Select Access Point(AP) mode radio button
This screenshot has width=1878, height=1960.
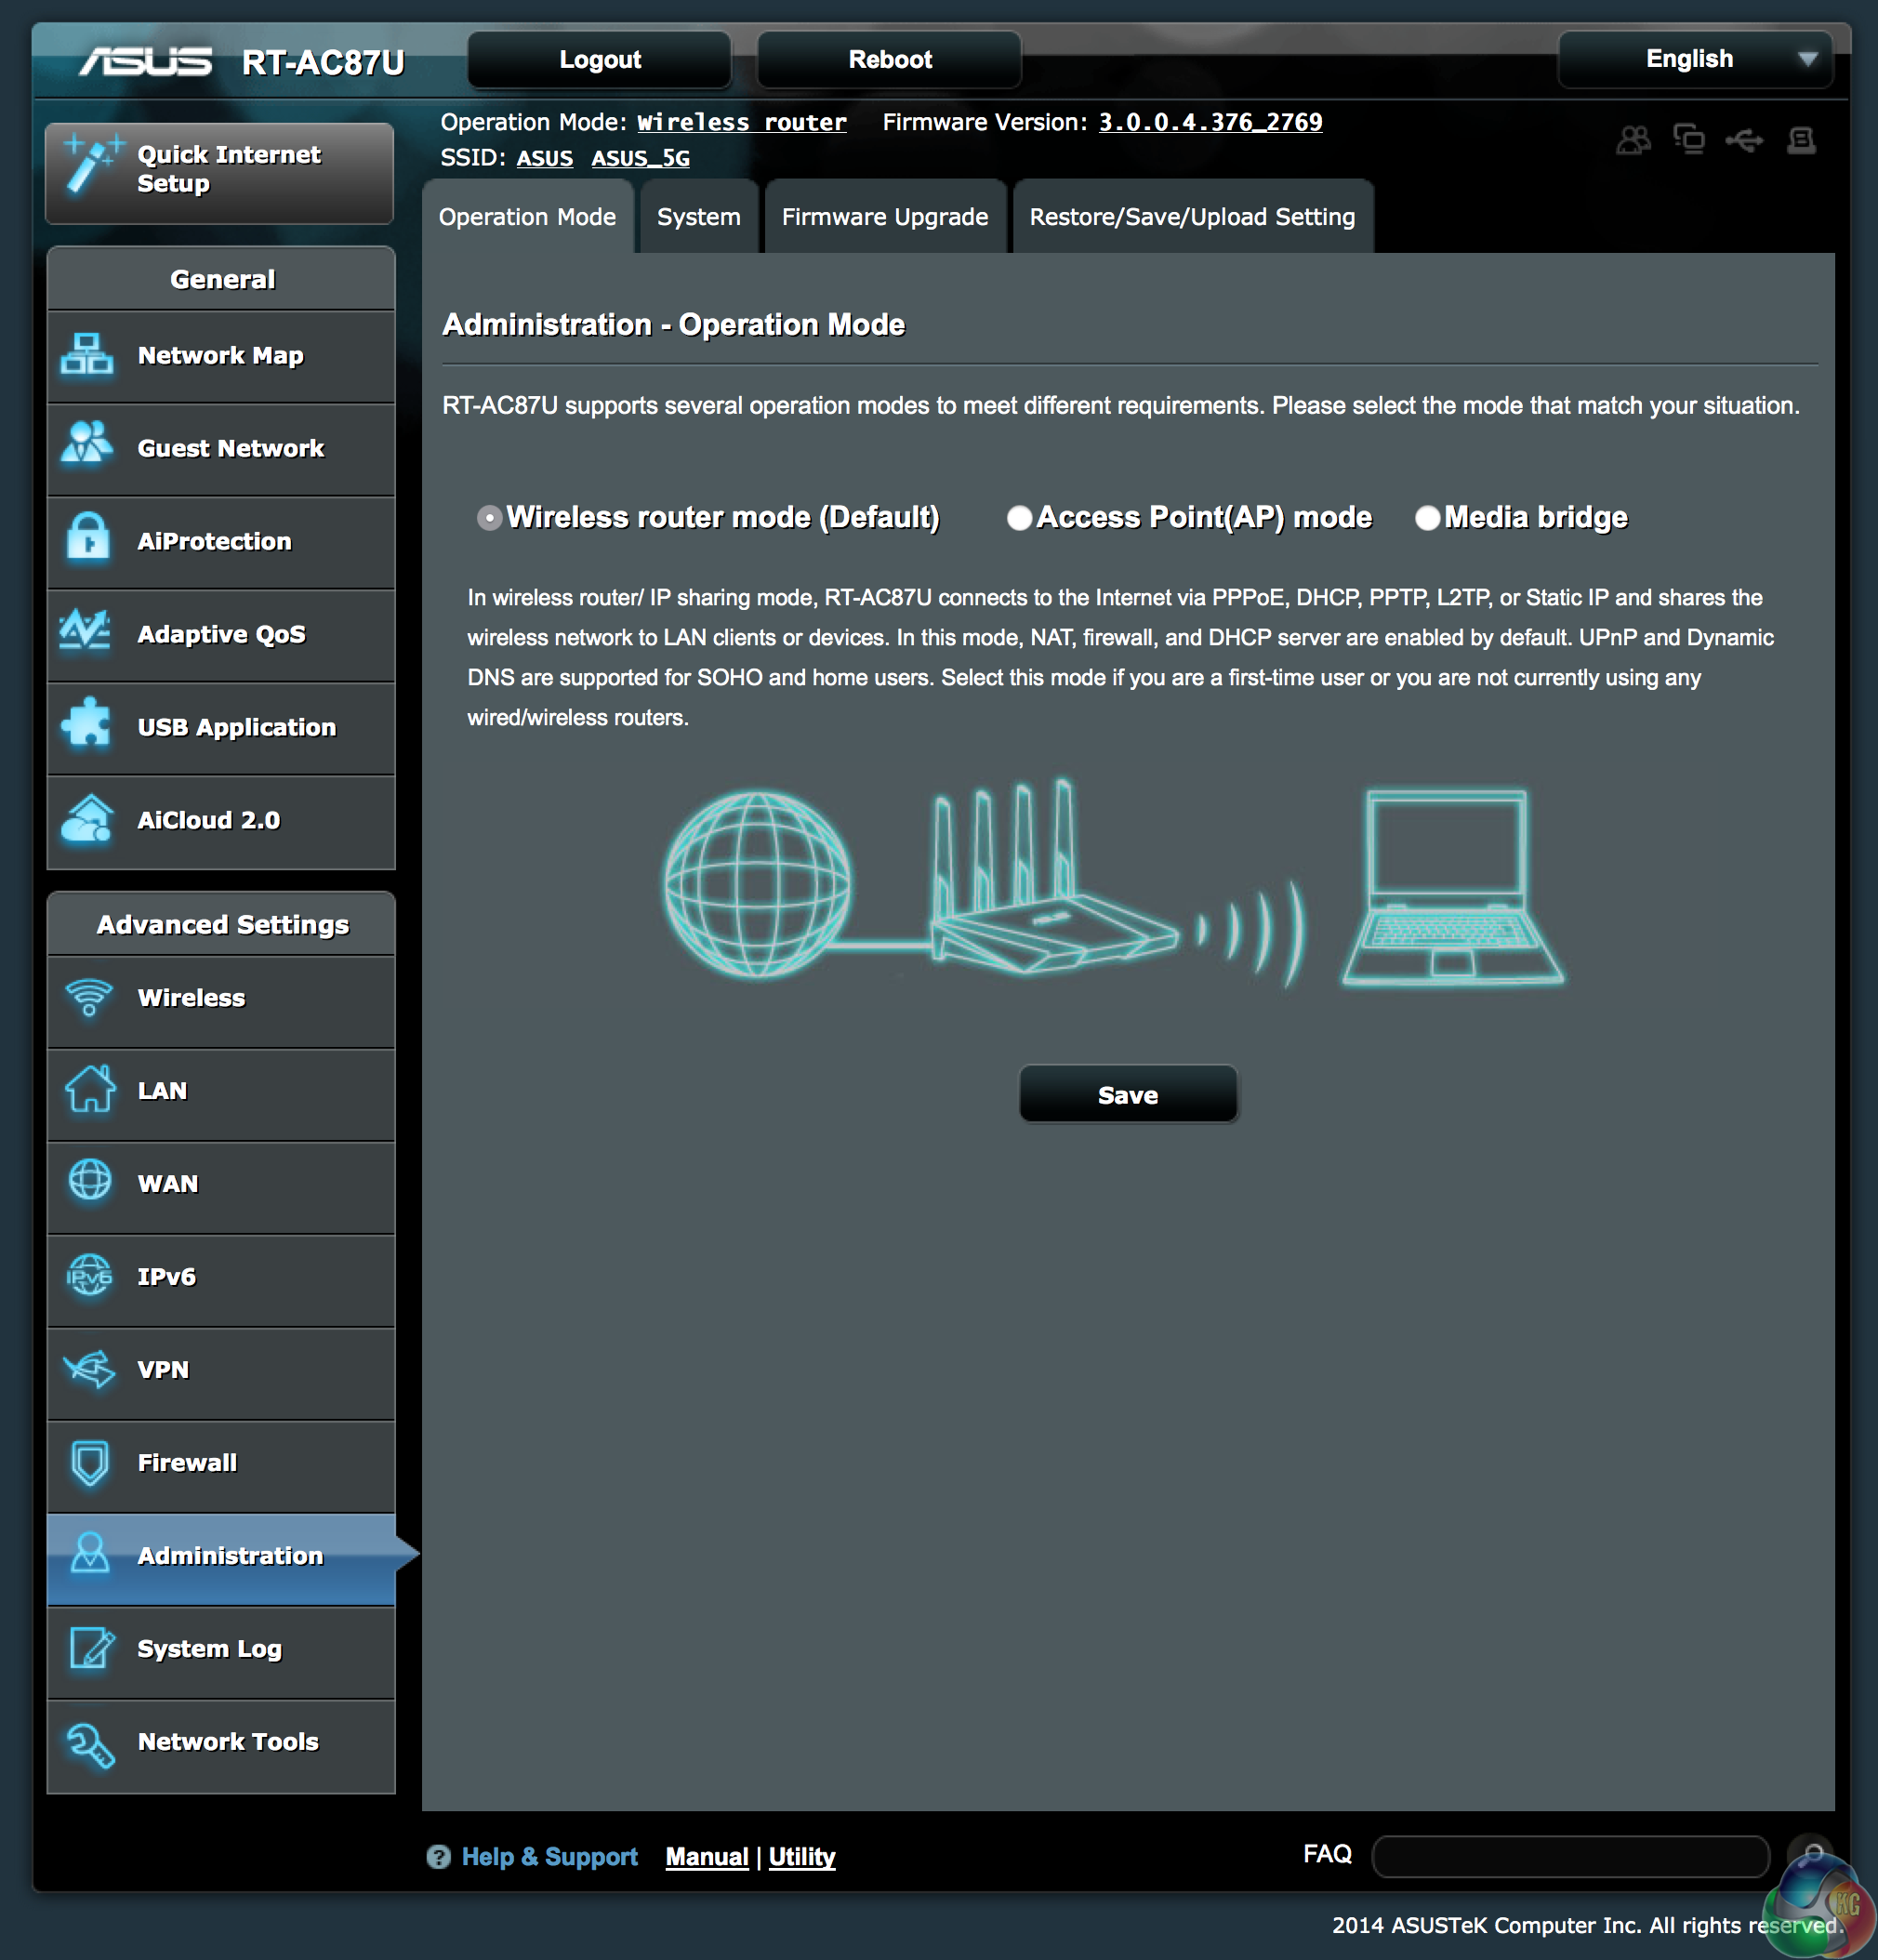click(1019, 518)
